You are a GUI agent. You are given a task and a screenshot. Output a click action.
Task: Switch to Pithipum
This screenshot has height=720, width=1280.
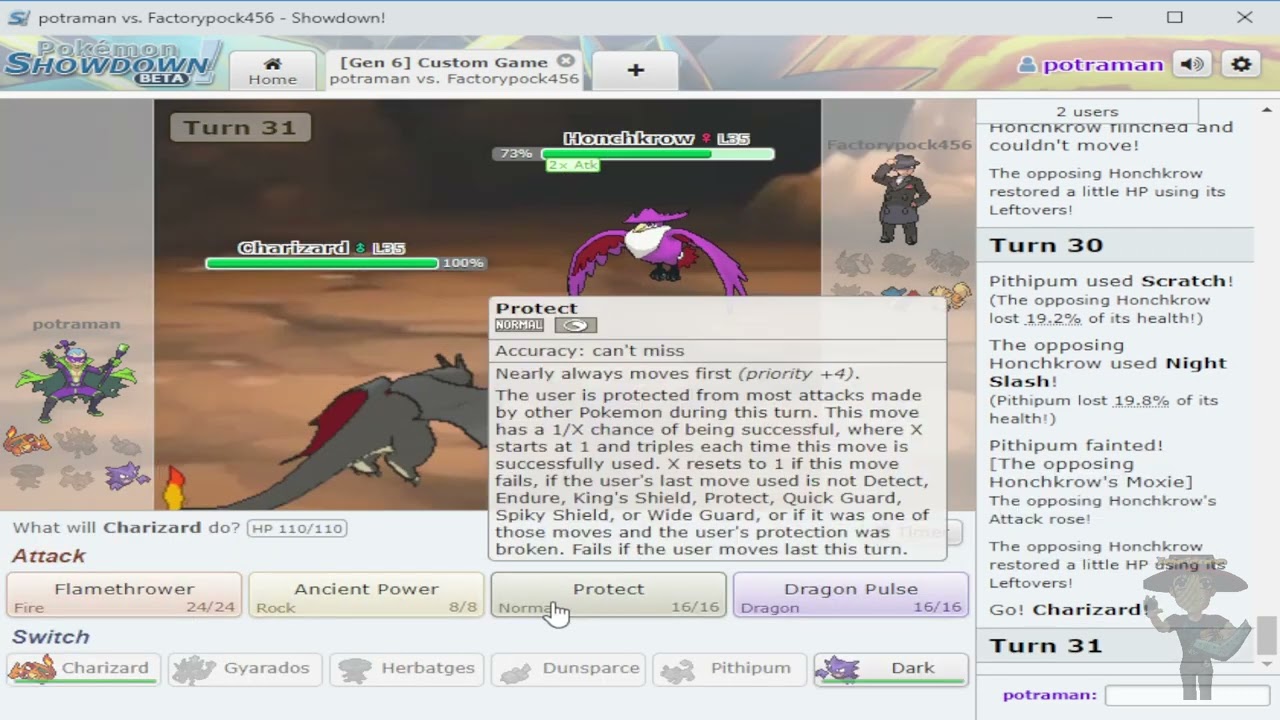pyautogui.click(x=729, y=669)
